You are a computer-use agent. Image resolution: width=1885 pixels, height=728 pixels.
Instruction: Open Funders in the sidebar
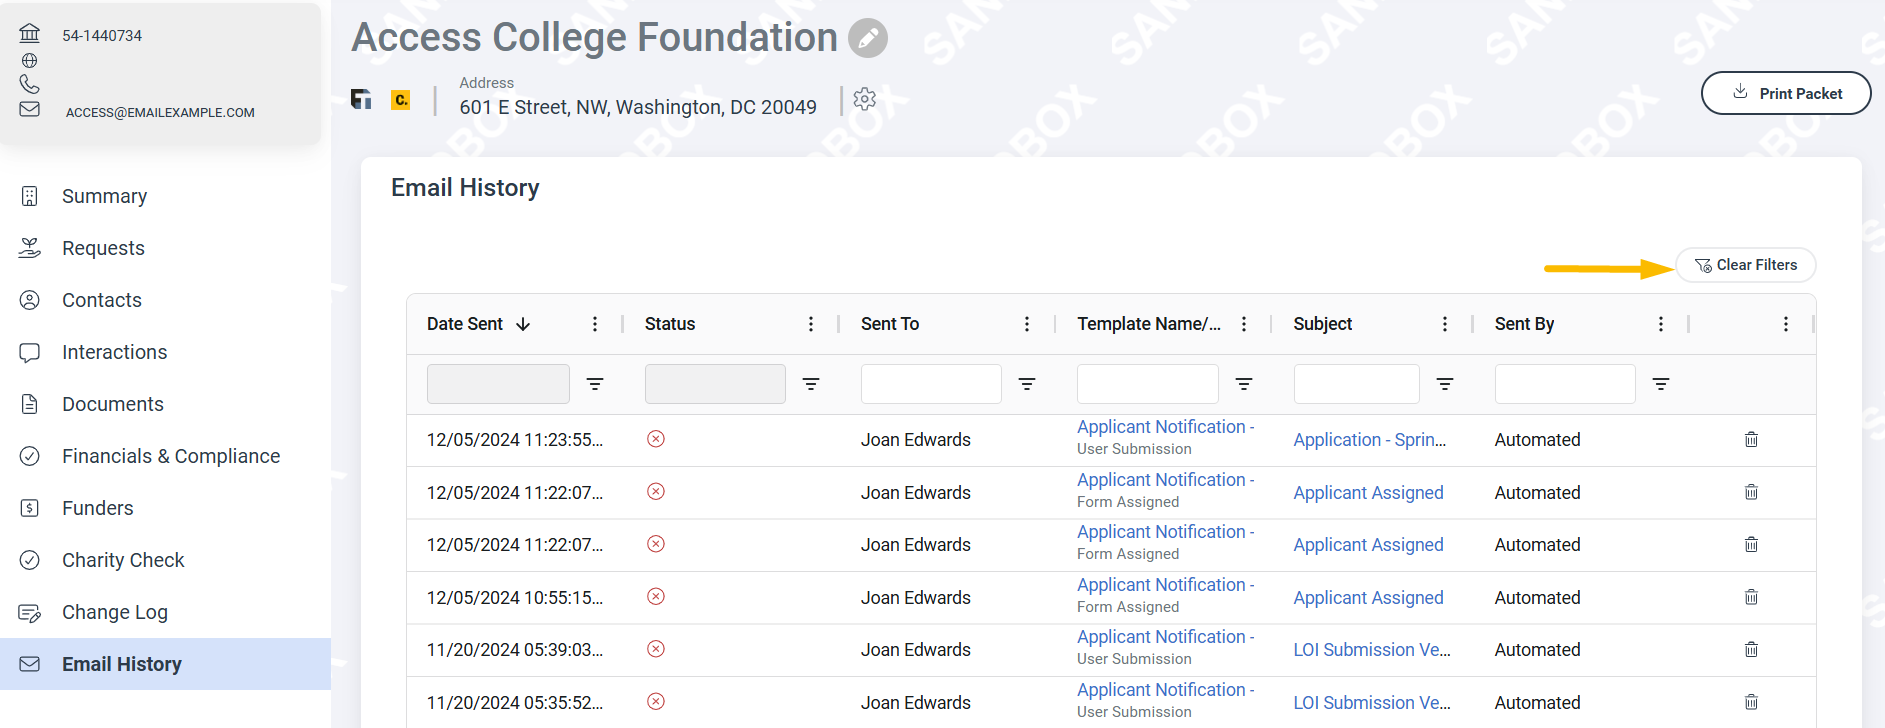[x=165, y=508]
